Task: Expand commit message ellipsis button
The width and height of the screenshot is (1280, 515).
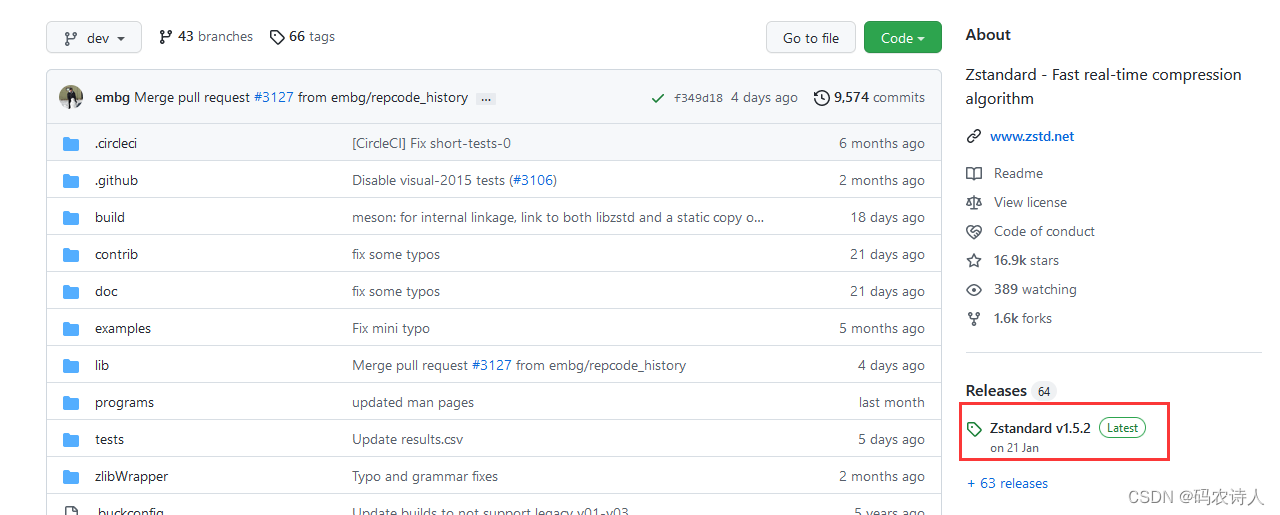Action: pos(486,98)
